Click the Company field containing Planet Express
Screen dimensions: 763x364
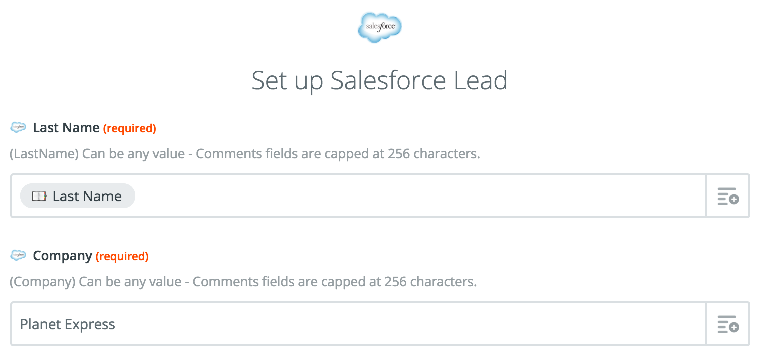pos(358,324)
